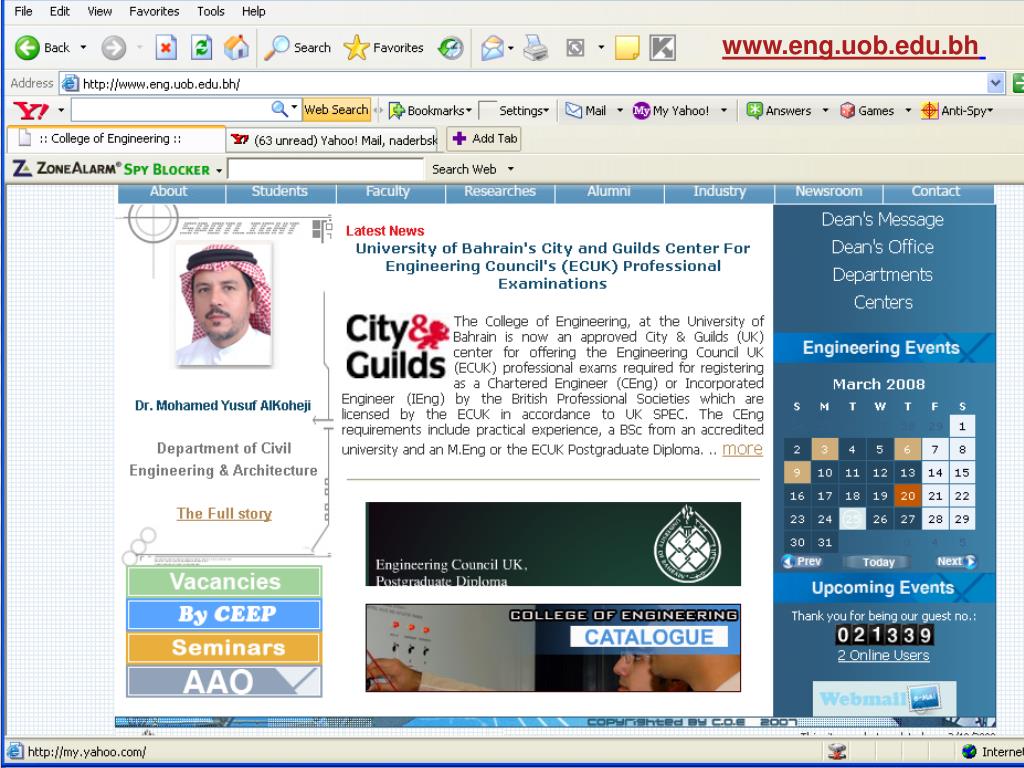The image size is (1024, 768).
Task: Expand the My Yahoo! dropdown arrow
Action: pos(724,110)
